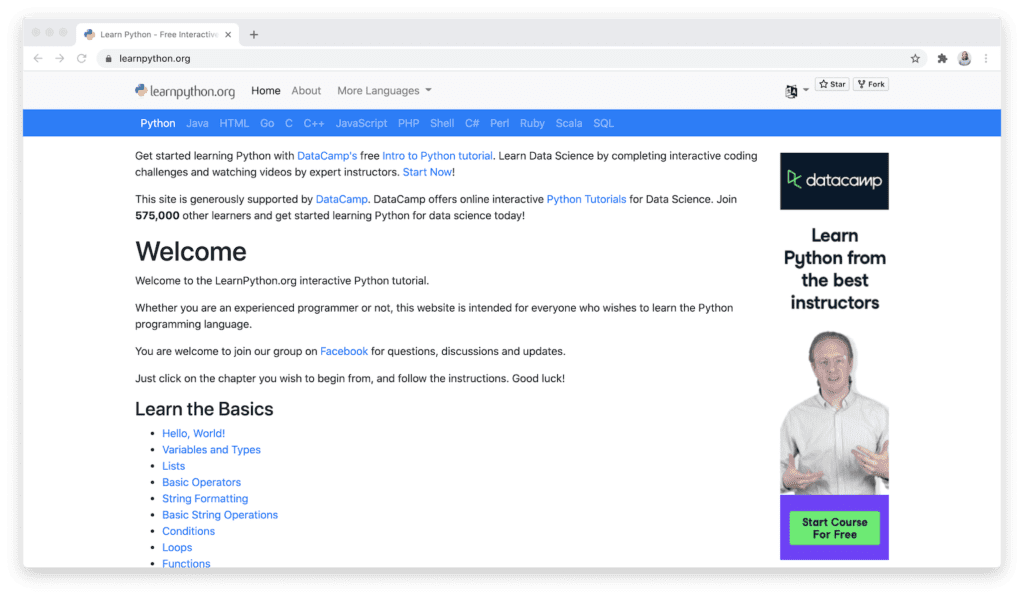Switch to the JavaScript tutorial tab
1024x596 pixels.
(361, 124)
